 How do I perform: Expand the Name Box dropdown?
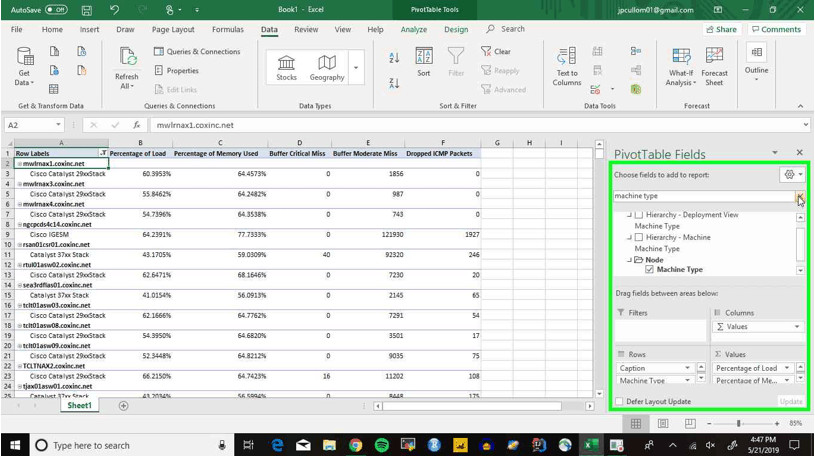click(58, 125)
